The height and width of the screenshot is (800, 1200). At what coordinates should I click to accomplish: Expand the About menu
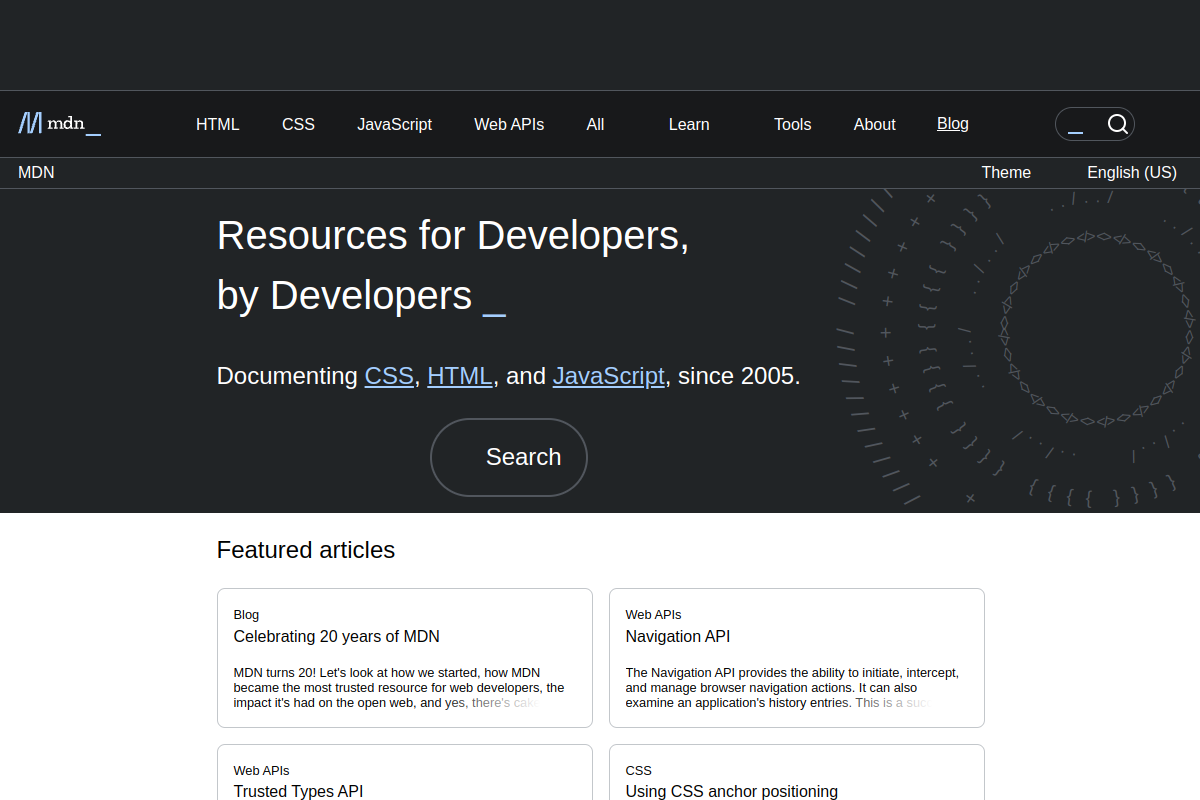pyautogui.click(x=875, y=124)
